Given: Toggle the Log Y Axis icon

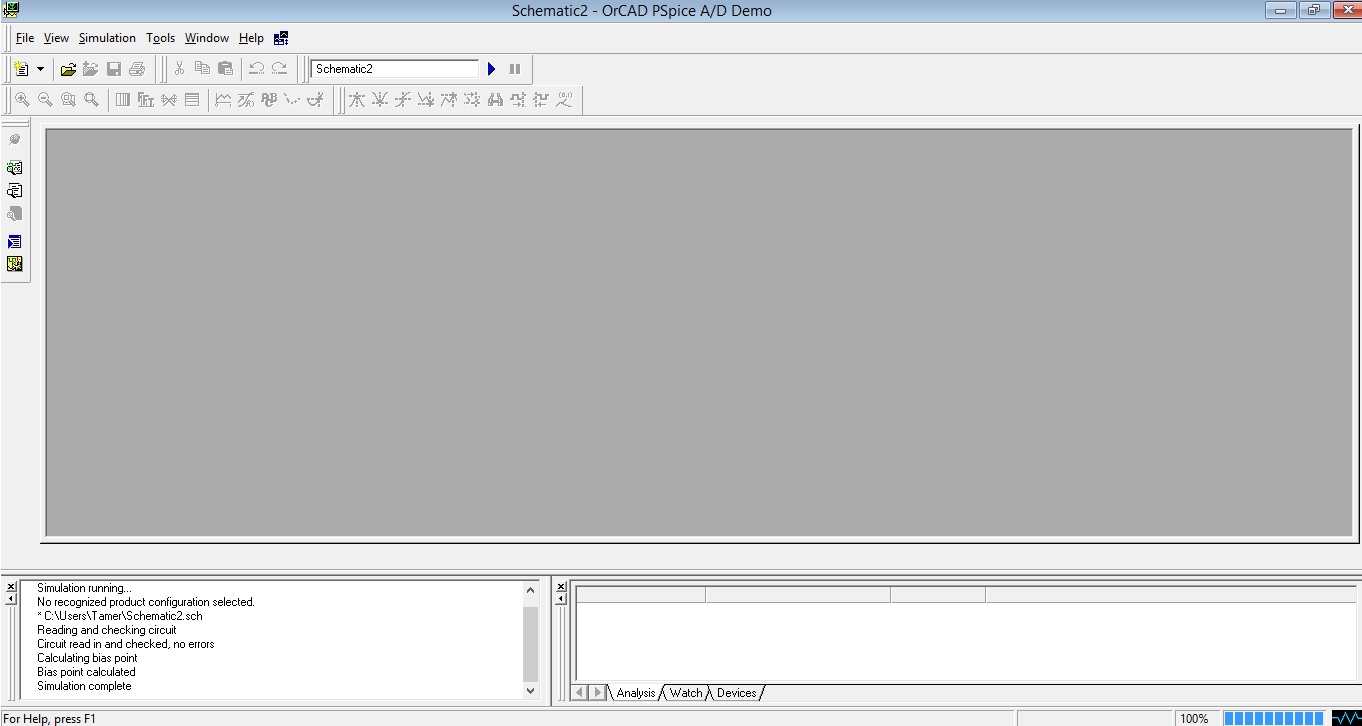Looking at the screenshot, I should click(x=192, y=100).
